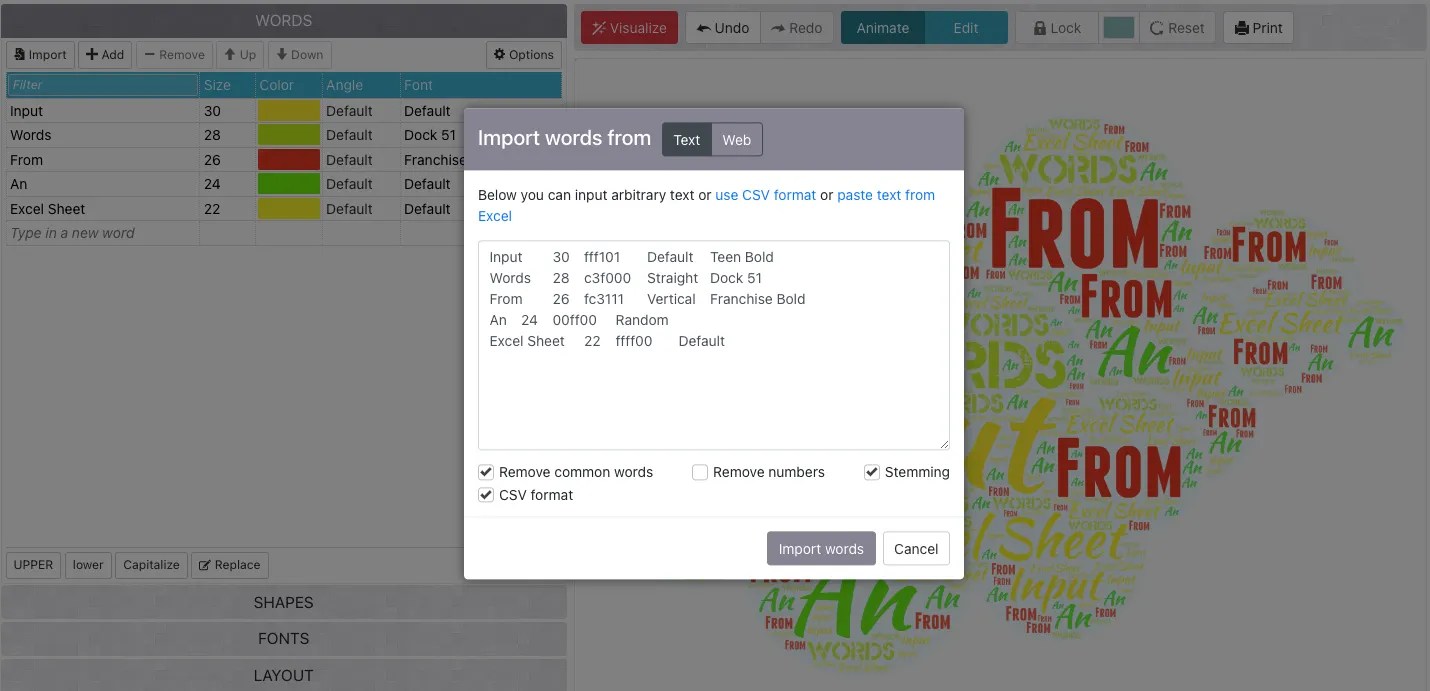Redo the last action
The height and width of the screenshot is (691, 1430).
797,28
